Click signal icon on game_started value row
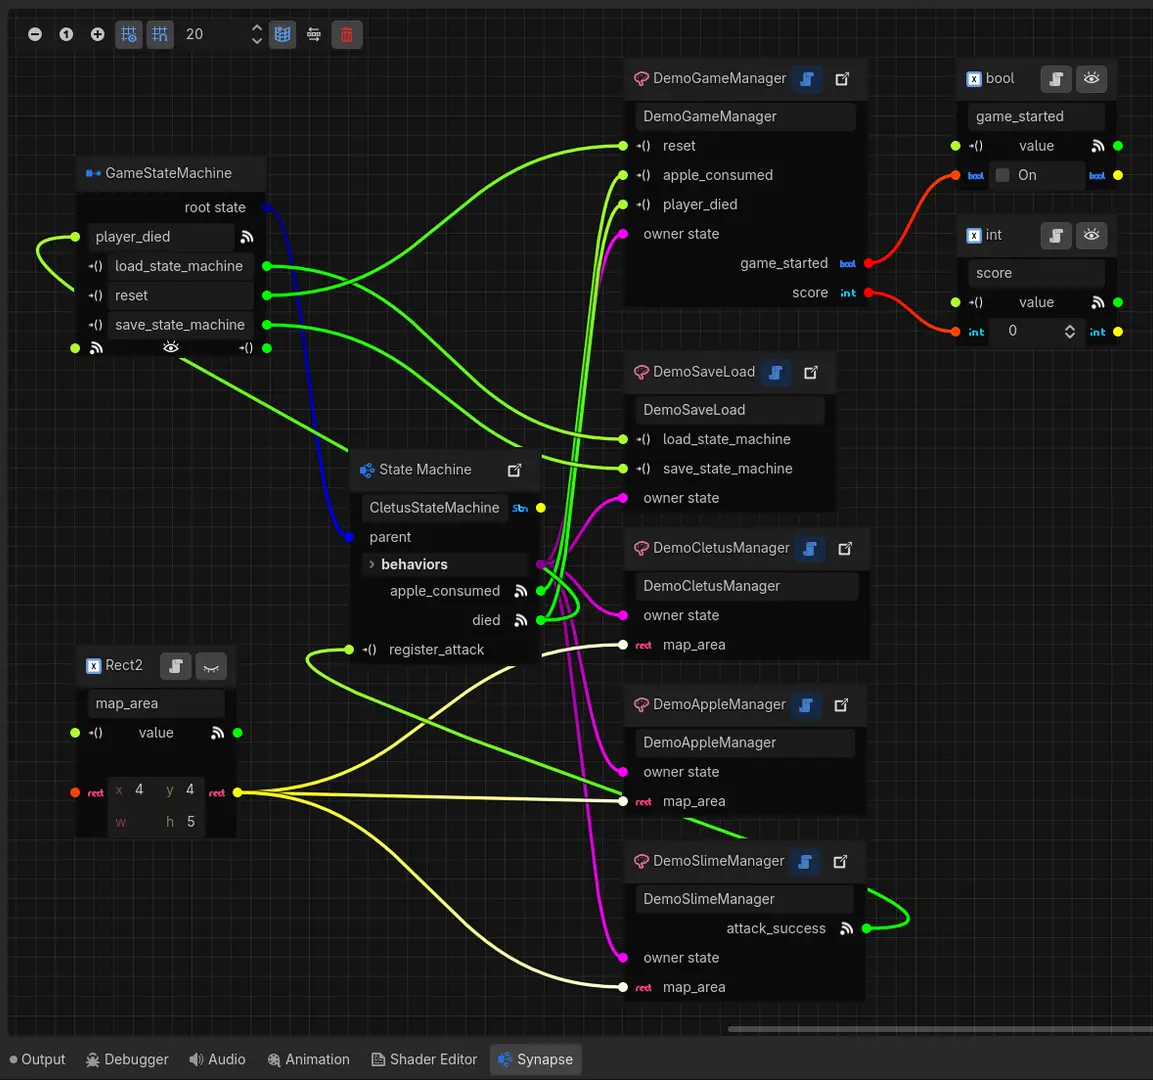The height and width of the screenshot is (1080, 1153). pyautogui.click(x=1098, y=146)
